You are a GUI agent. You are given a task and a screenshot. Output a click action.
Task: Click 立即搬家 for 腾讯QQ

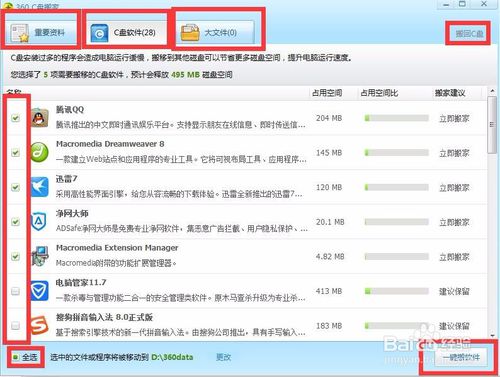[x=454, y=118]
